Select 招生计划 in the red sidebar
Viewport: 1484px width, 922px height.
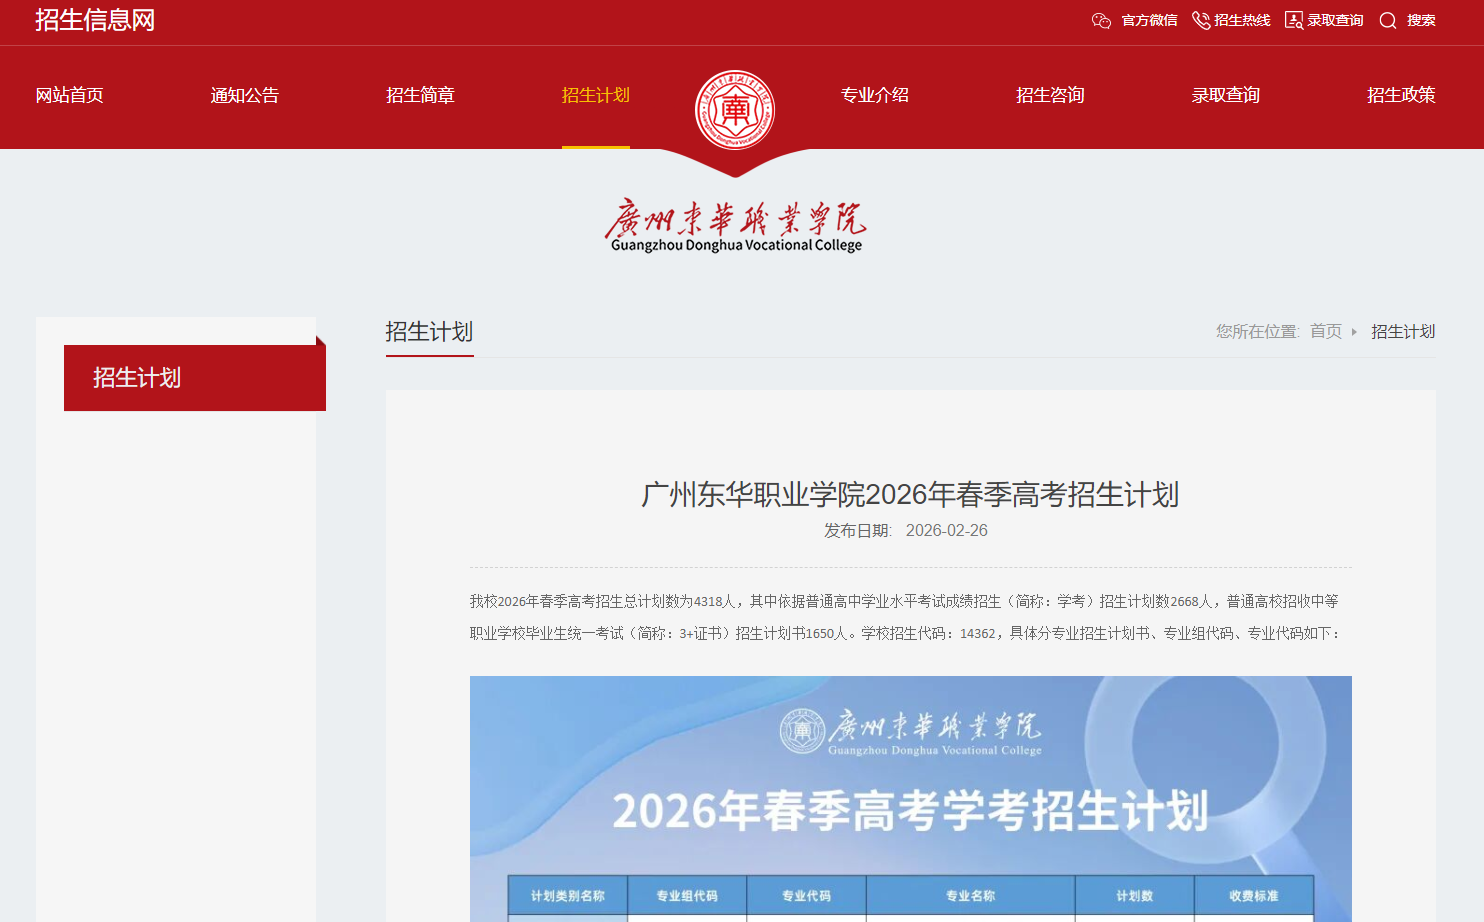pos(138,378)
